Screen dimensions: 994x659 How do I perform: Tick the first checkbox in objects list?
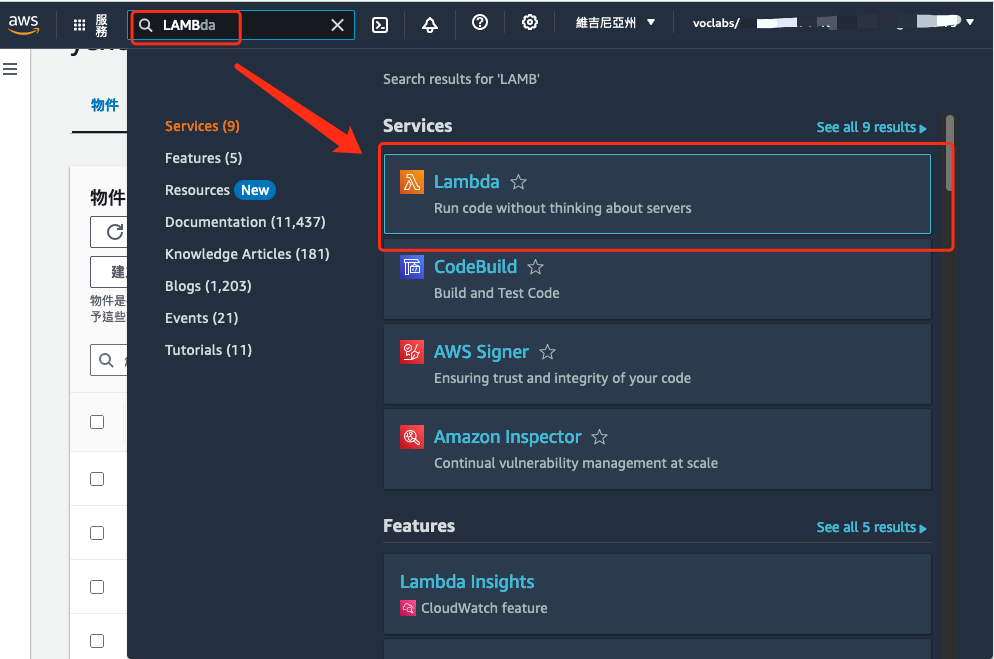[97, 422]
